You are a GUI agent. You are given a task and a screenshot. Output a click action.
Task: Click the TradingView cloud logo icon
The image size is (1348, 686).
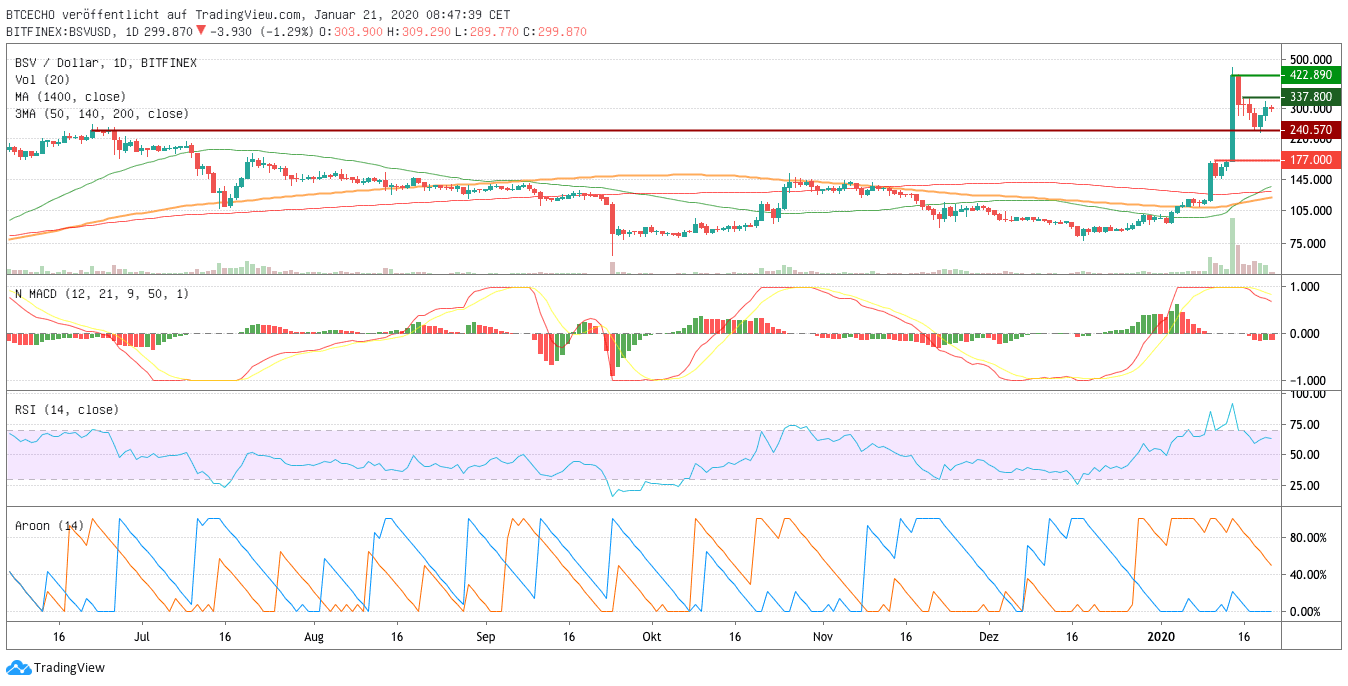[18, 668]
